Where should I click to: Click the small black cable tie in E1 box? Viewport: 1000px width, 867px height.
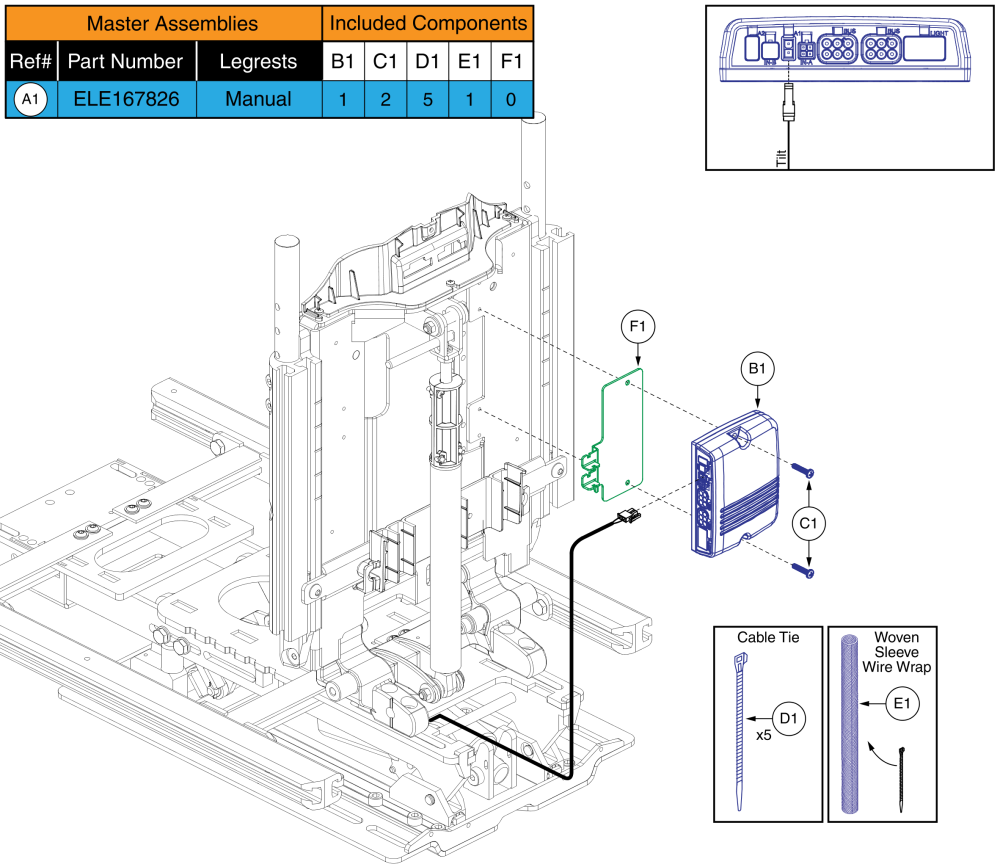pos(902,780)
